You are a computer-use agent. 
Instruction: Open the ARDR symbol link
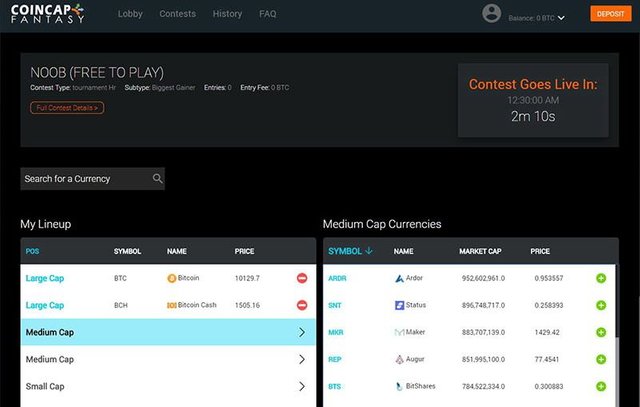click(x=337, y=278)
